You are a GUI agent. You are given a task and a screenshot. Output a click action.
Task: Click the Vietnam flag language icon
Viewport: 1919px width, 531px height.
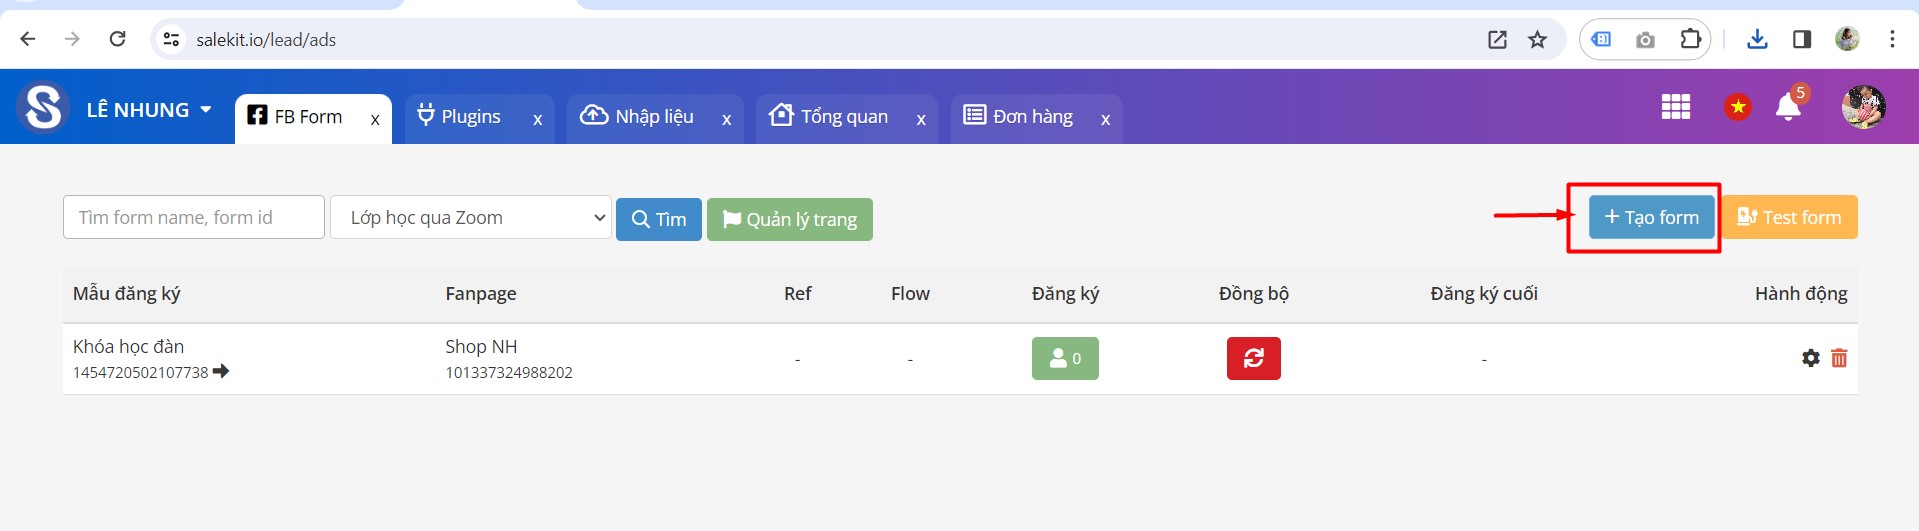[x=1738, y=106]
